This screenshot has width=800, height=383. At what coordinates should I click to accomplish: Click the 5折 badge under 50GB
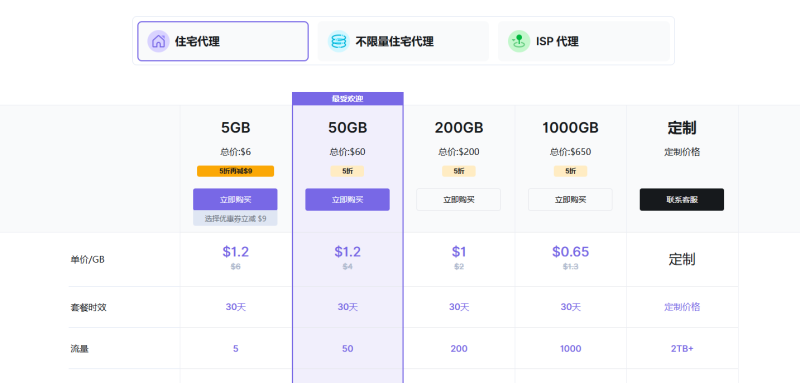point(347,171)
